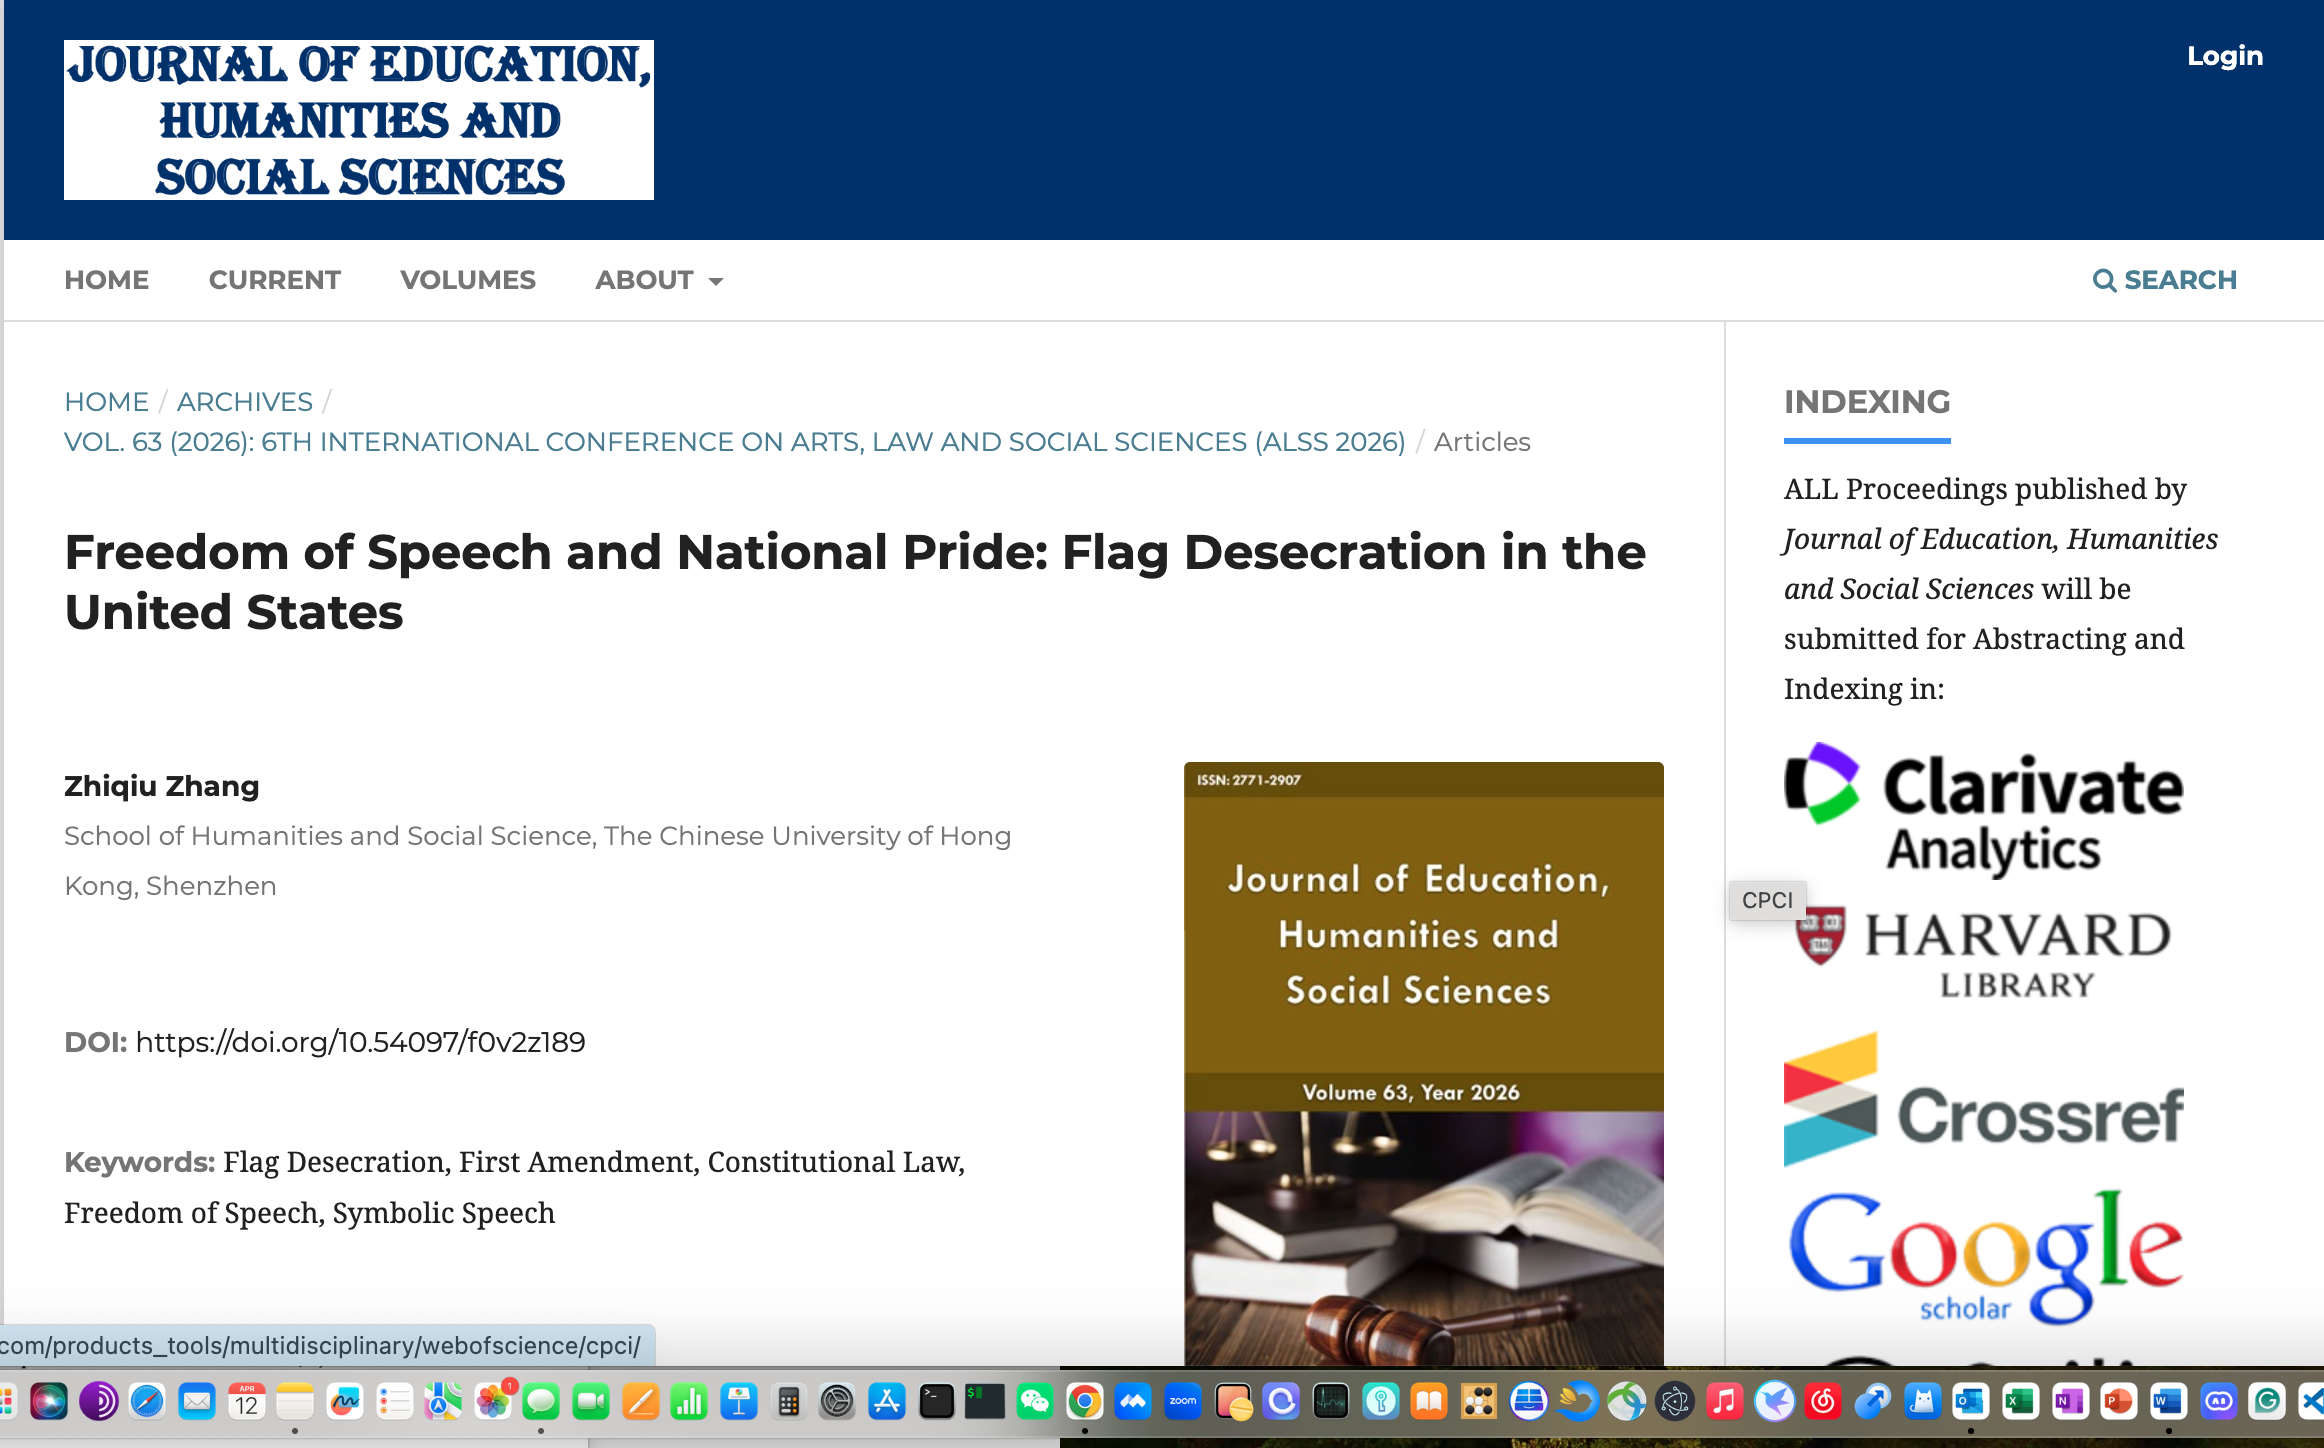
Task: Open WeChat from the dock
Action: (x=1035, y=1402)
